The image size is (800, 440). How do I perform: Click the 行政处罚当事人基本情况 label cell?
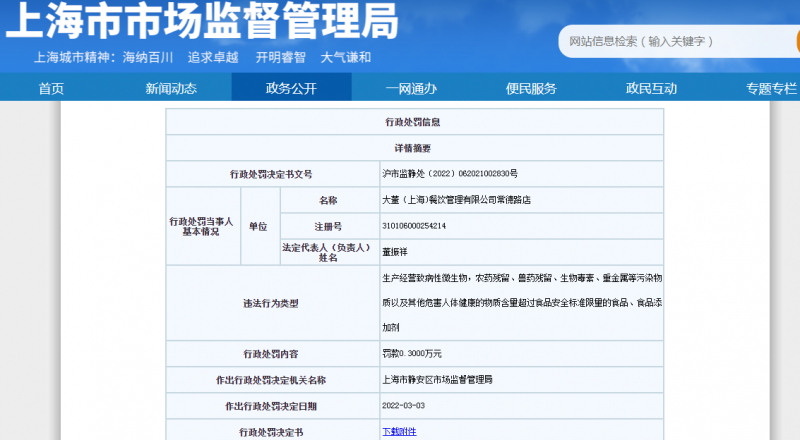click(x=203, y=226)
